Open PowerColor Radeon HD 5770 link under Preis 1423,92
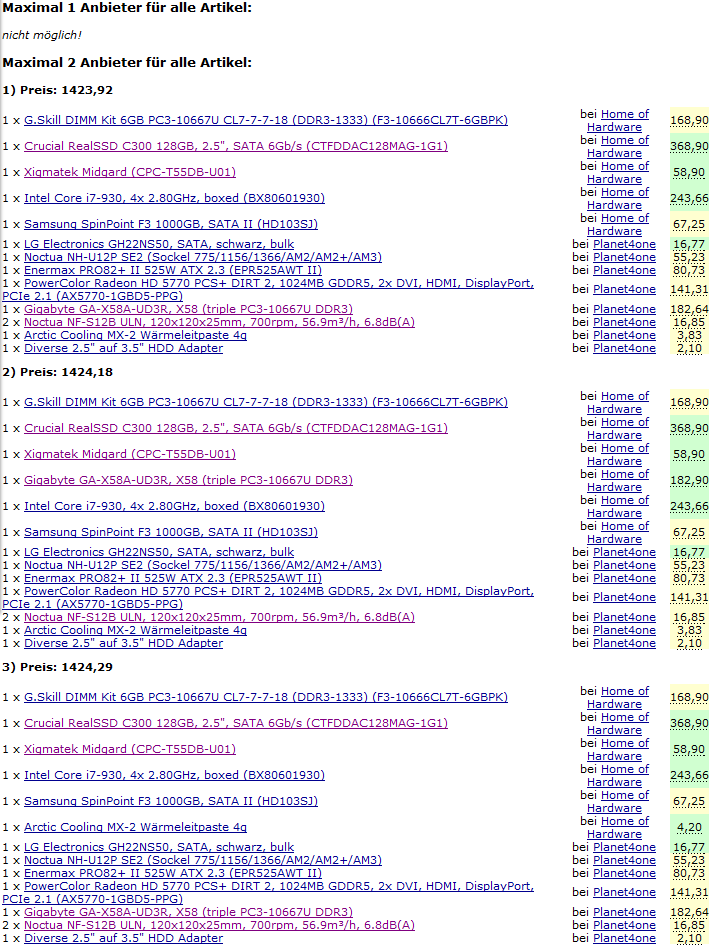The image size is (725, 948). [x=279, y=283]
